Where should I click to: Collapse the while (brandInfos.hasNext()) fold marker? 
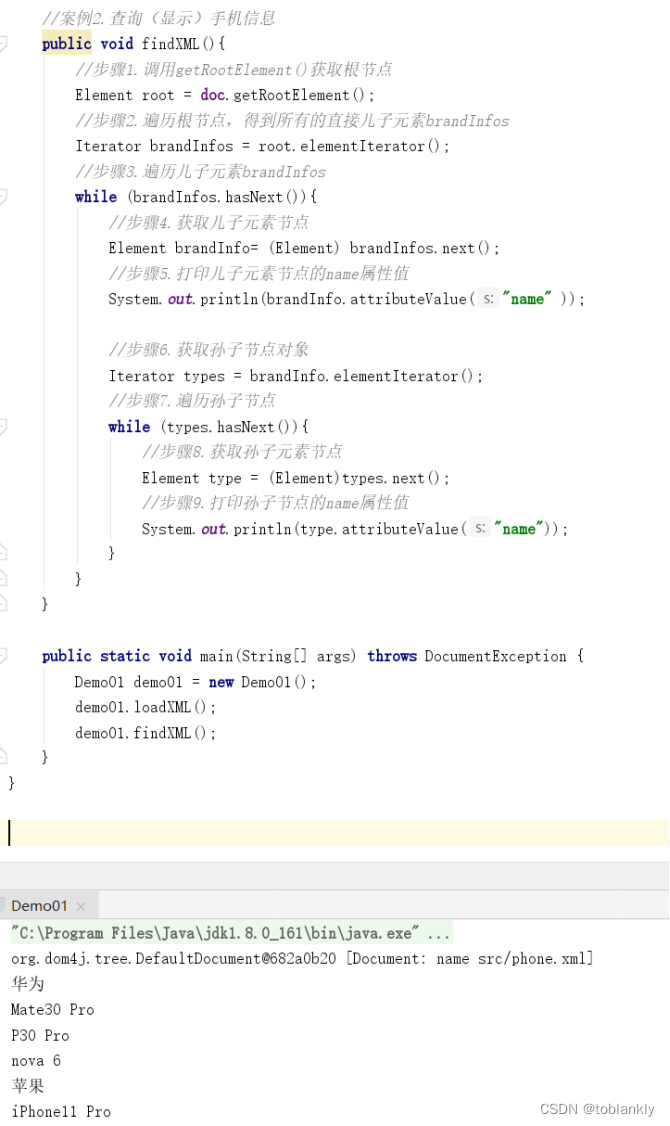pyautogui.click(x=3, y=197)
